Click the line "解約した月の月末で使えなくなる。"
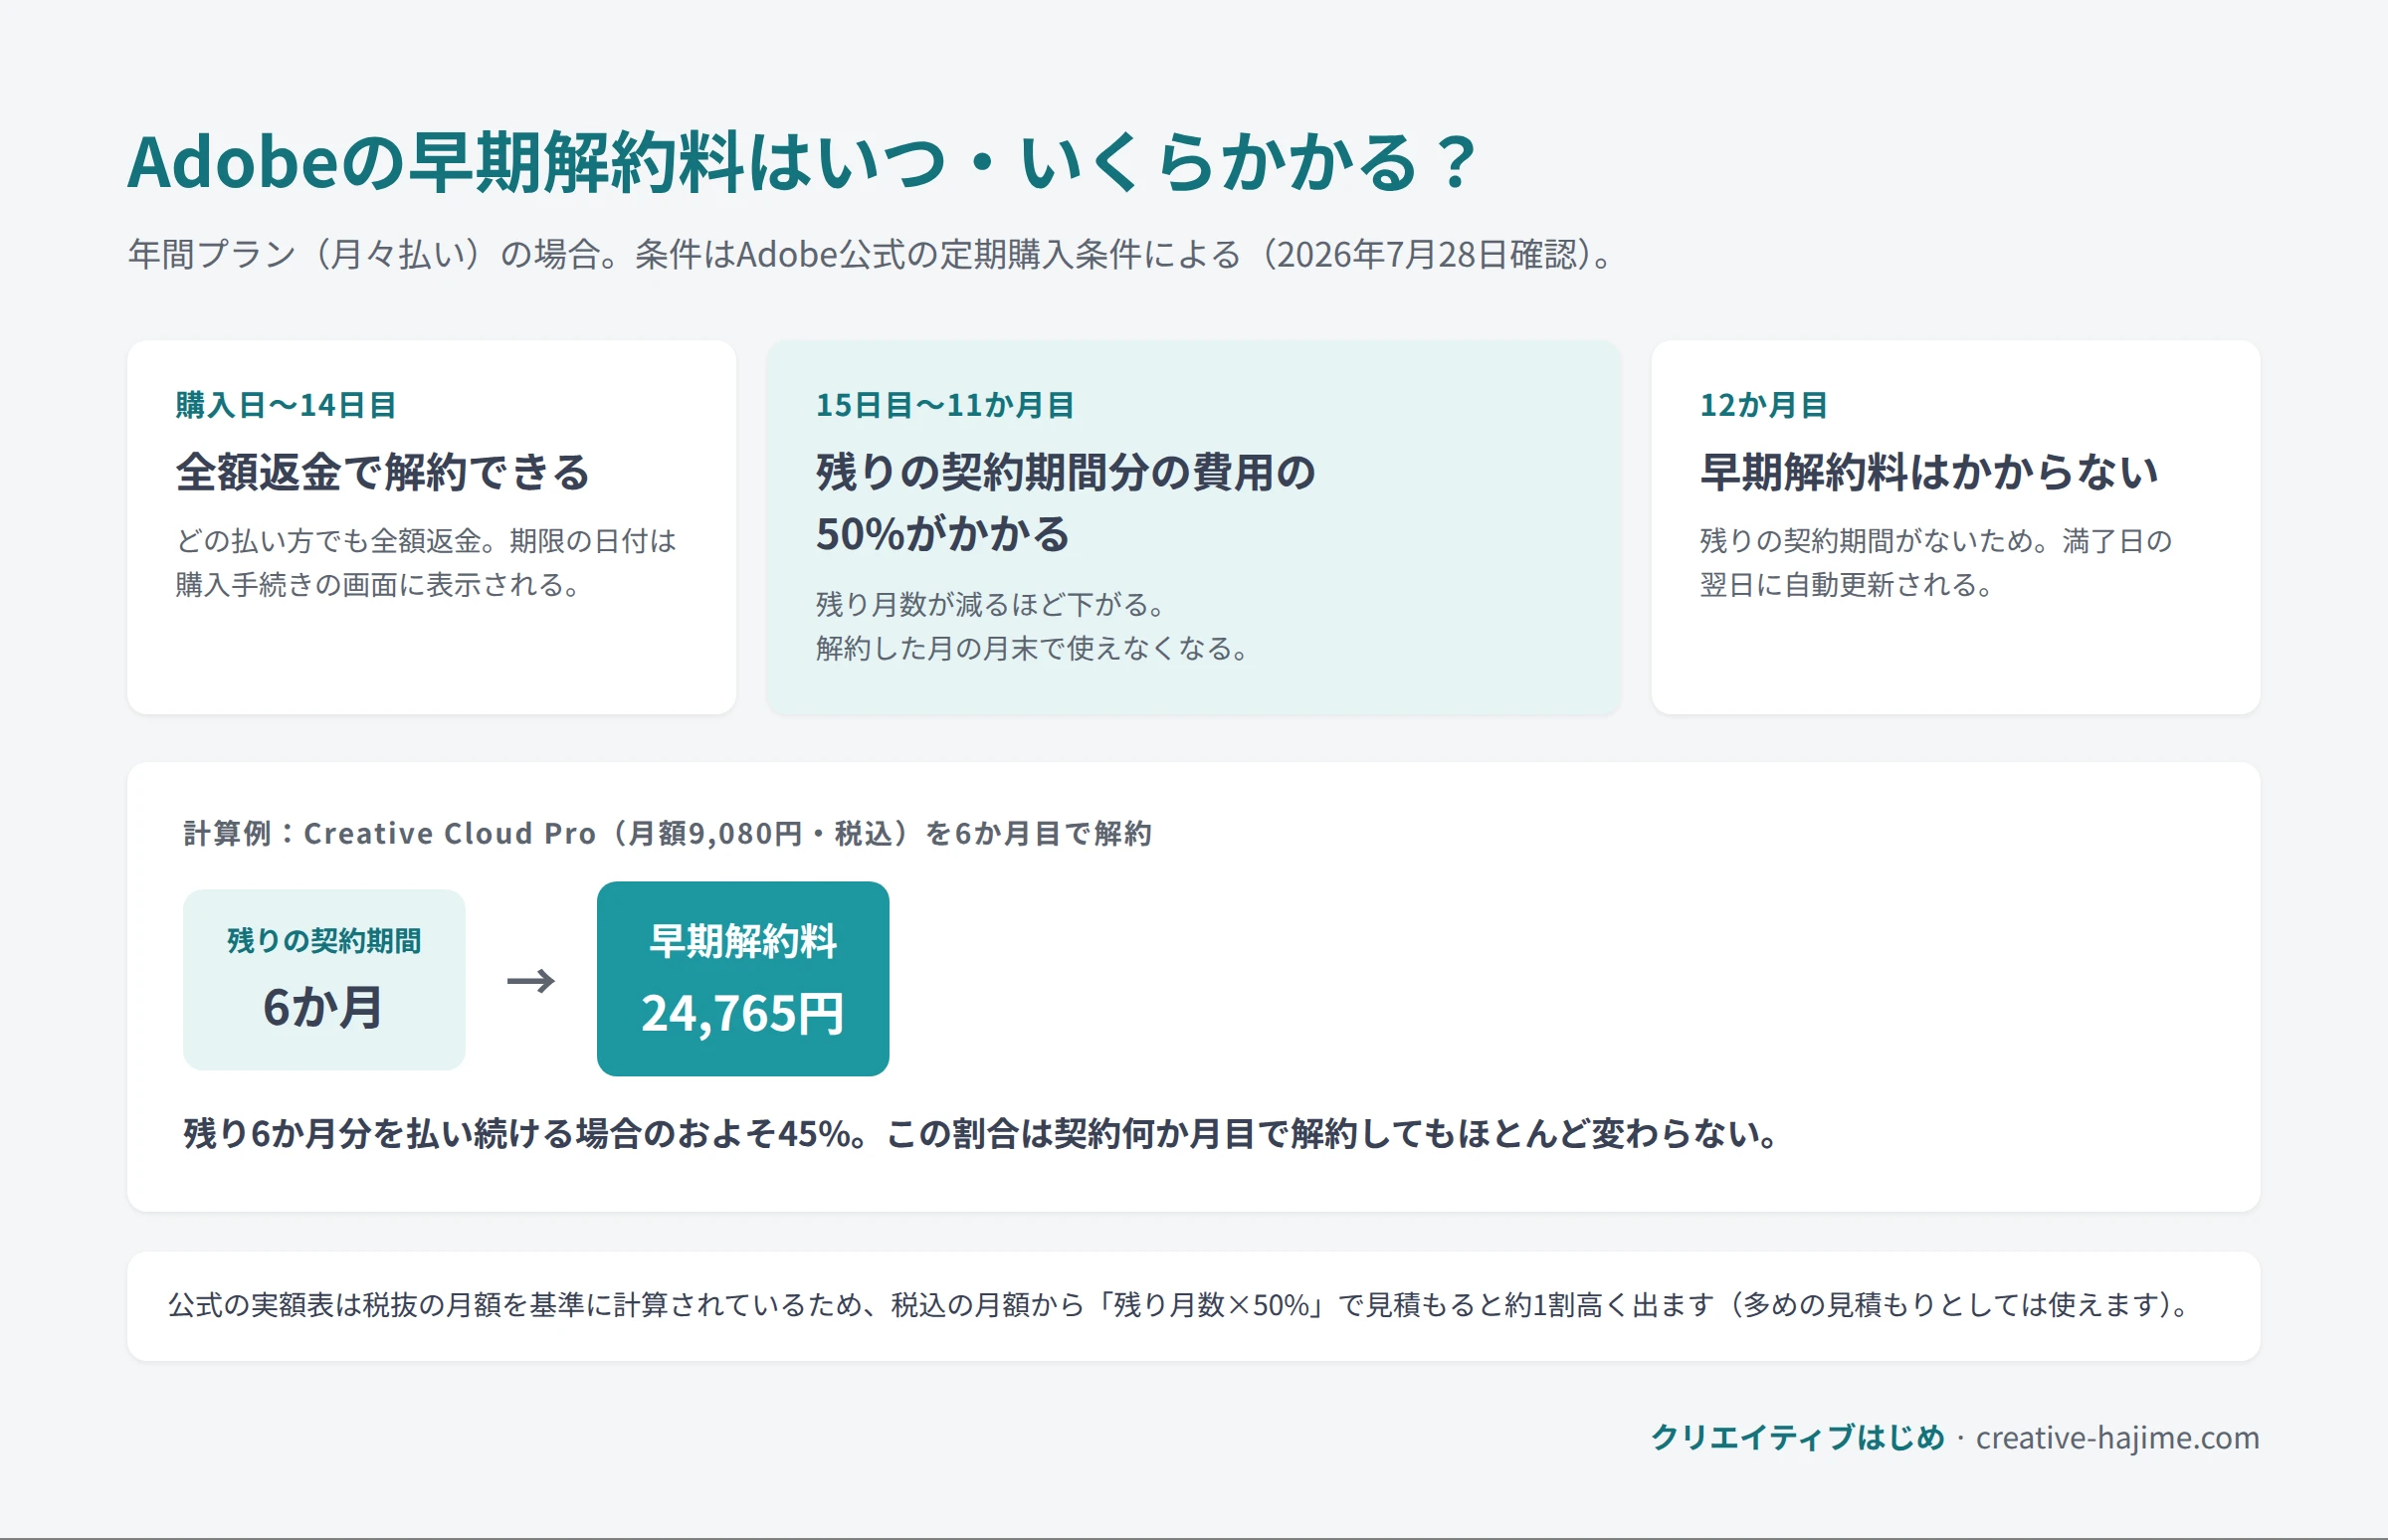The height and width of the screenshot is (1540, 2388). click(1032, 649)
